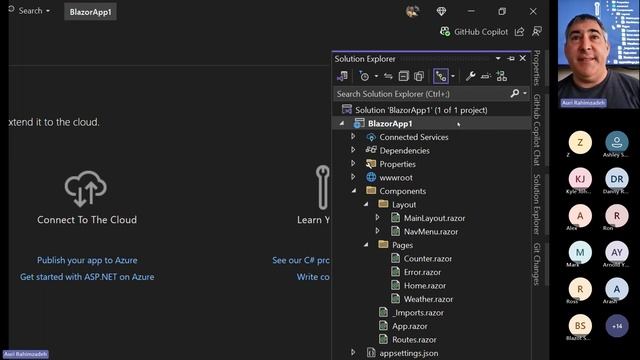Open GitHub Copilot button
This screenshot has height=360, width=640.
coord(474,32)
